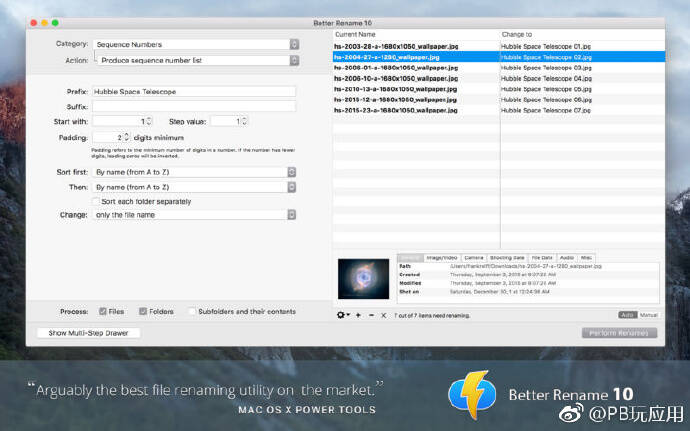Check Subfolders and their contents
Viewport: 690px width, 431px height.
[x=192, y=311]
